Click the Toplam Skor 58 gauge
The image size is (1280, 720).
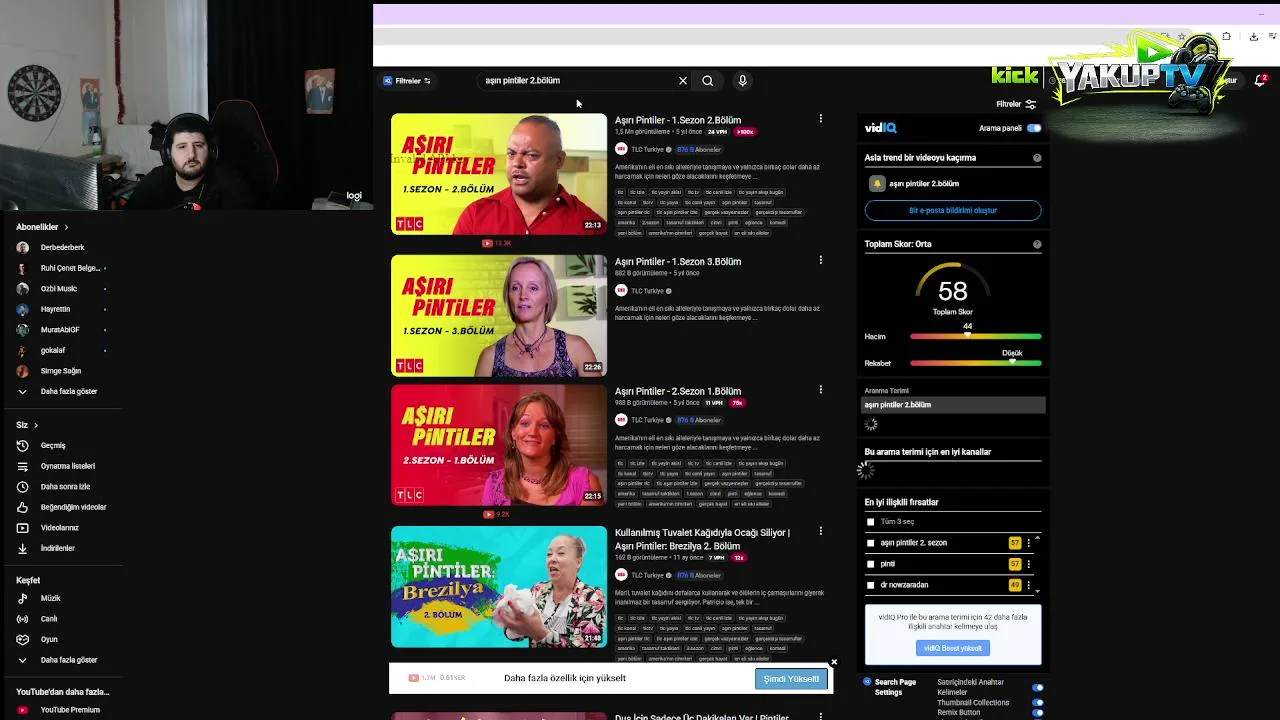953,290
